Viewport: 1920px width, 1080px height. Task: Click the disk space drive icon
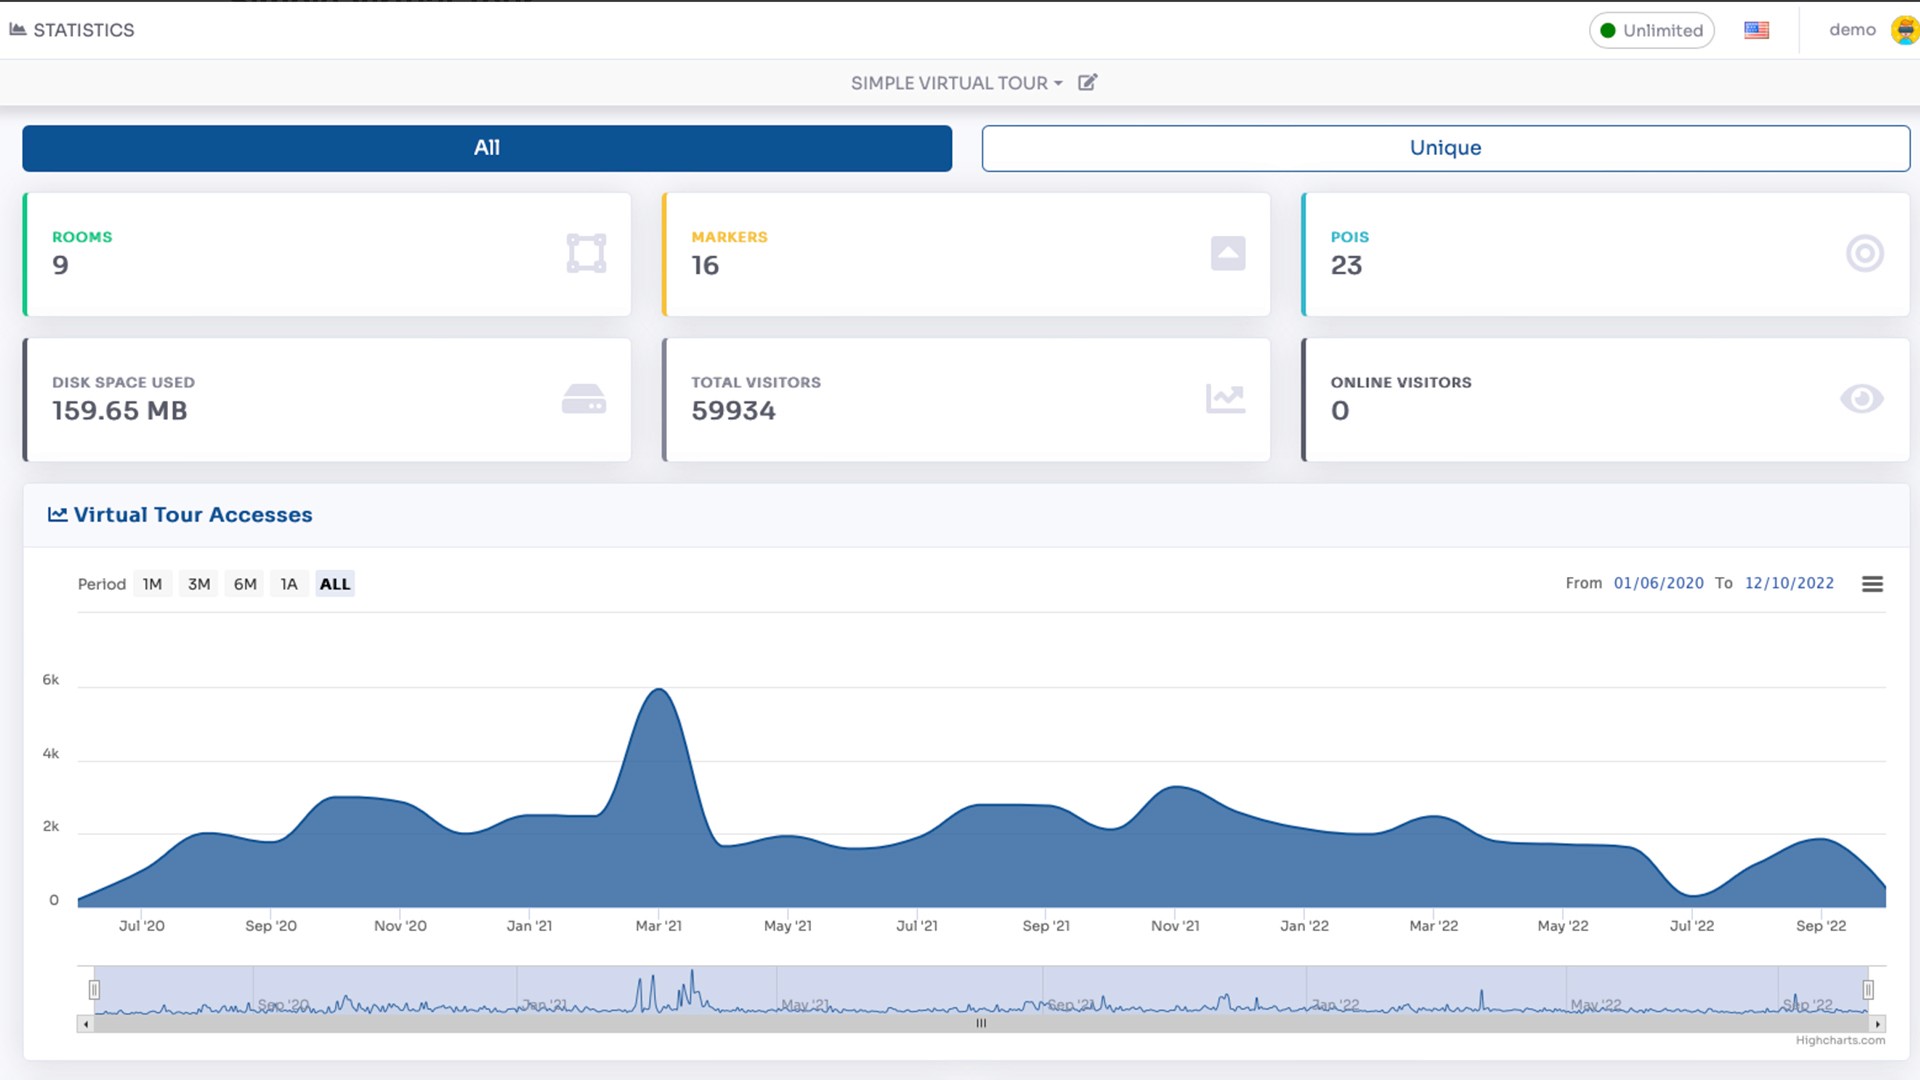[584, 399]
